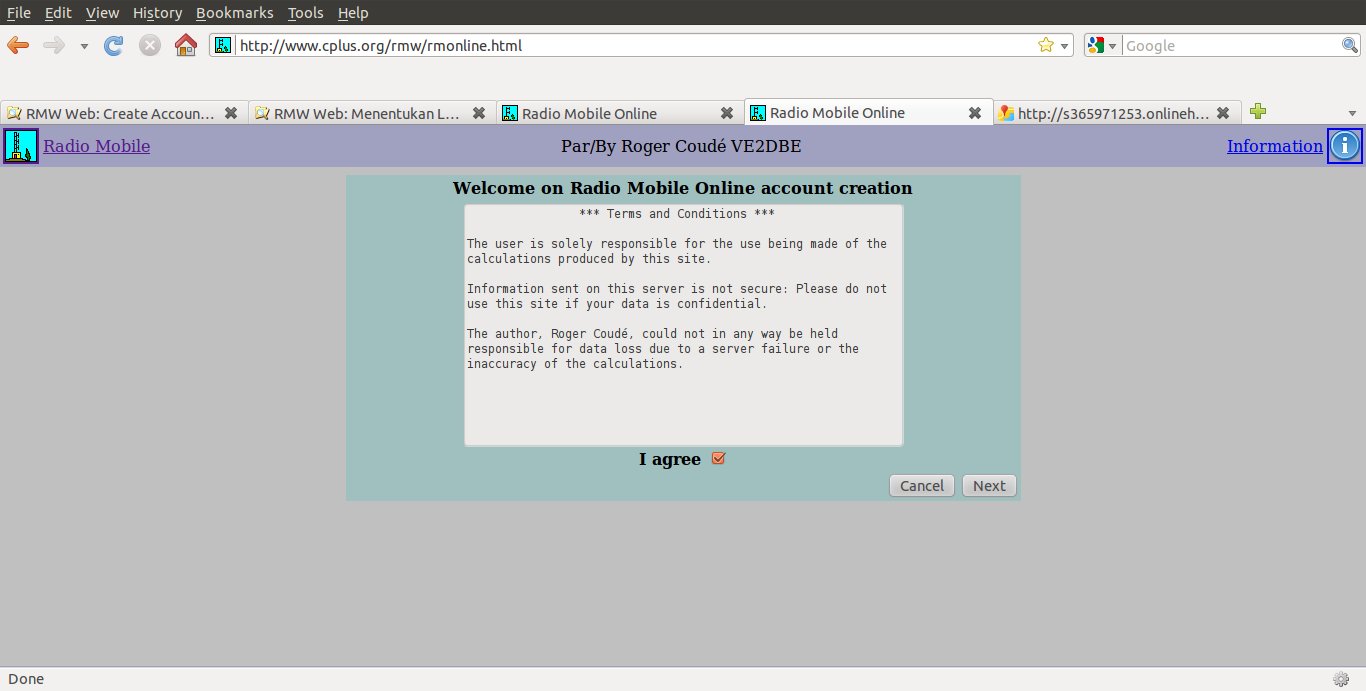Click the bookmark star in address bar
The width and height of the screenshot is (1366, 691).
1046,45
